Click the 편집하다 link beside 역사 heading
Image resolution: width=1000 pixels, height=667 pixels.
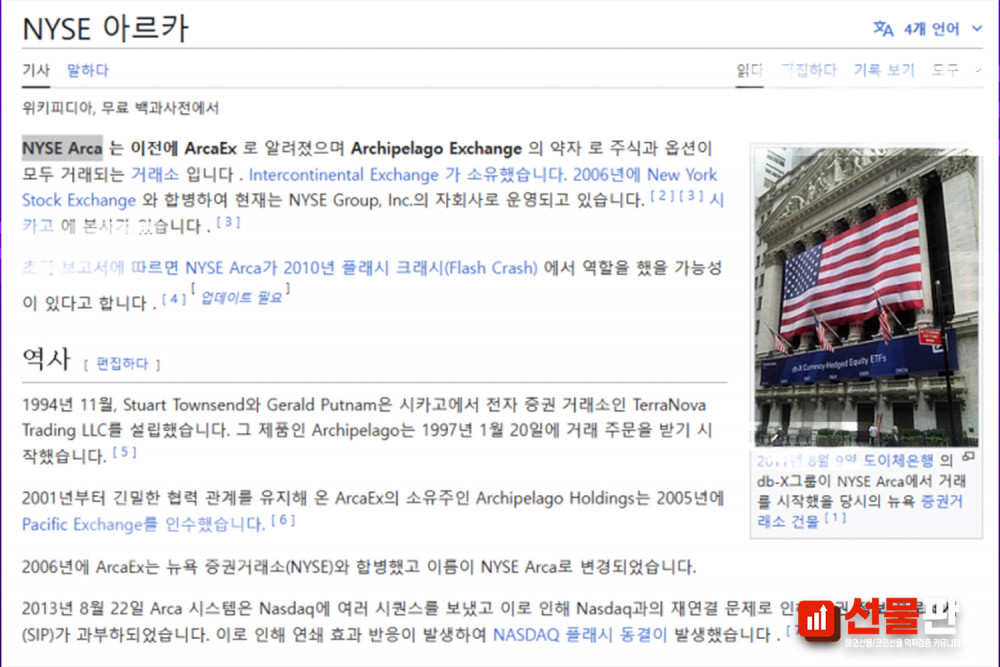coord(122,364)
